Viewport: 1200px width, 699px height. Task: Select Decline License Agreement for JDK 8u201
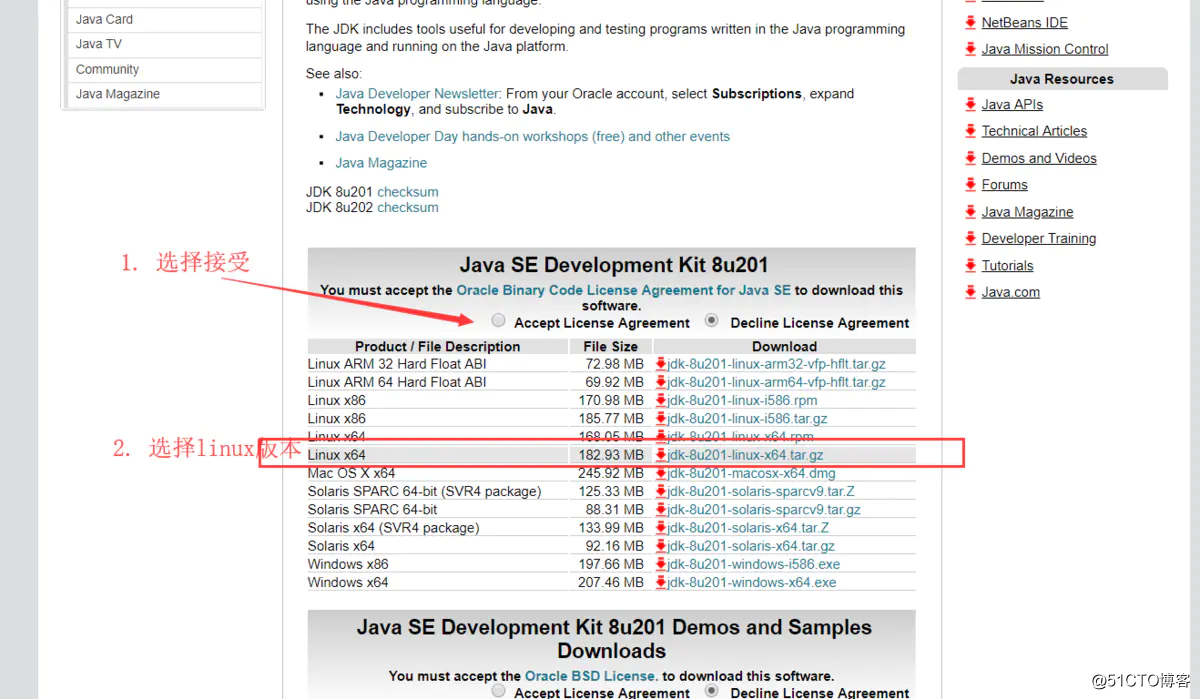click(x=712, y=321)
